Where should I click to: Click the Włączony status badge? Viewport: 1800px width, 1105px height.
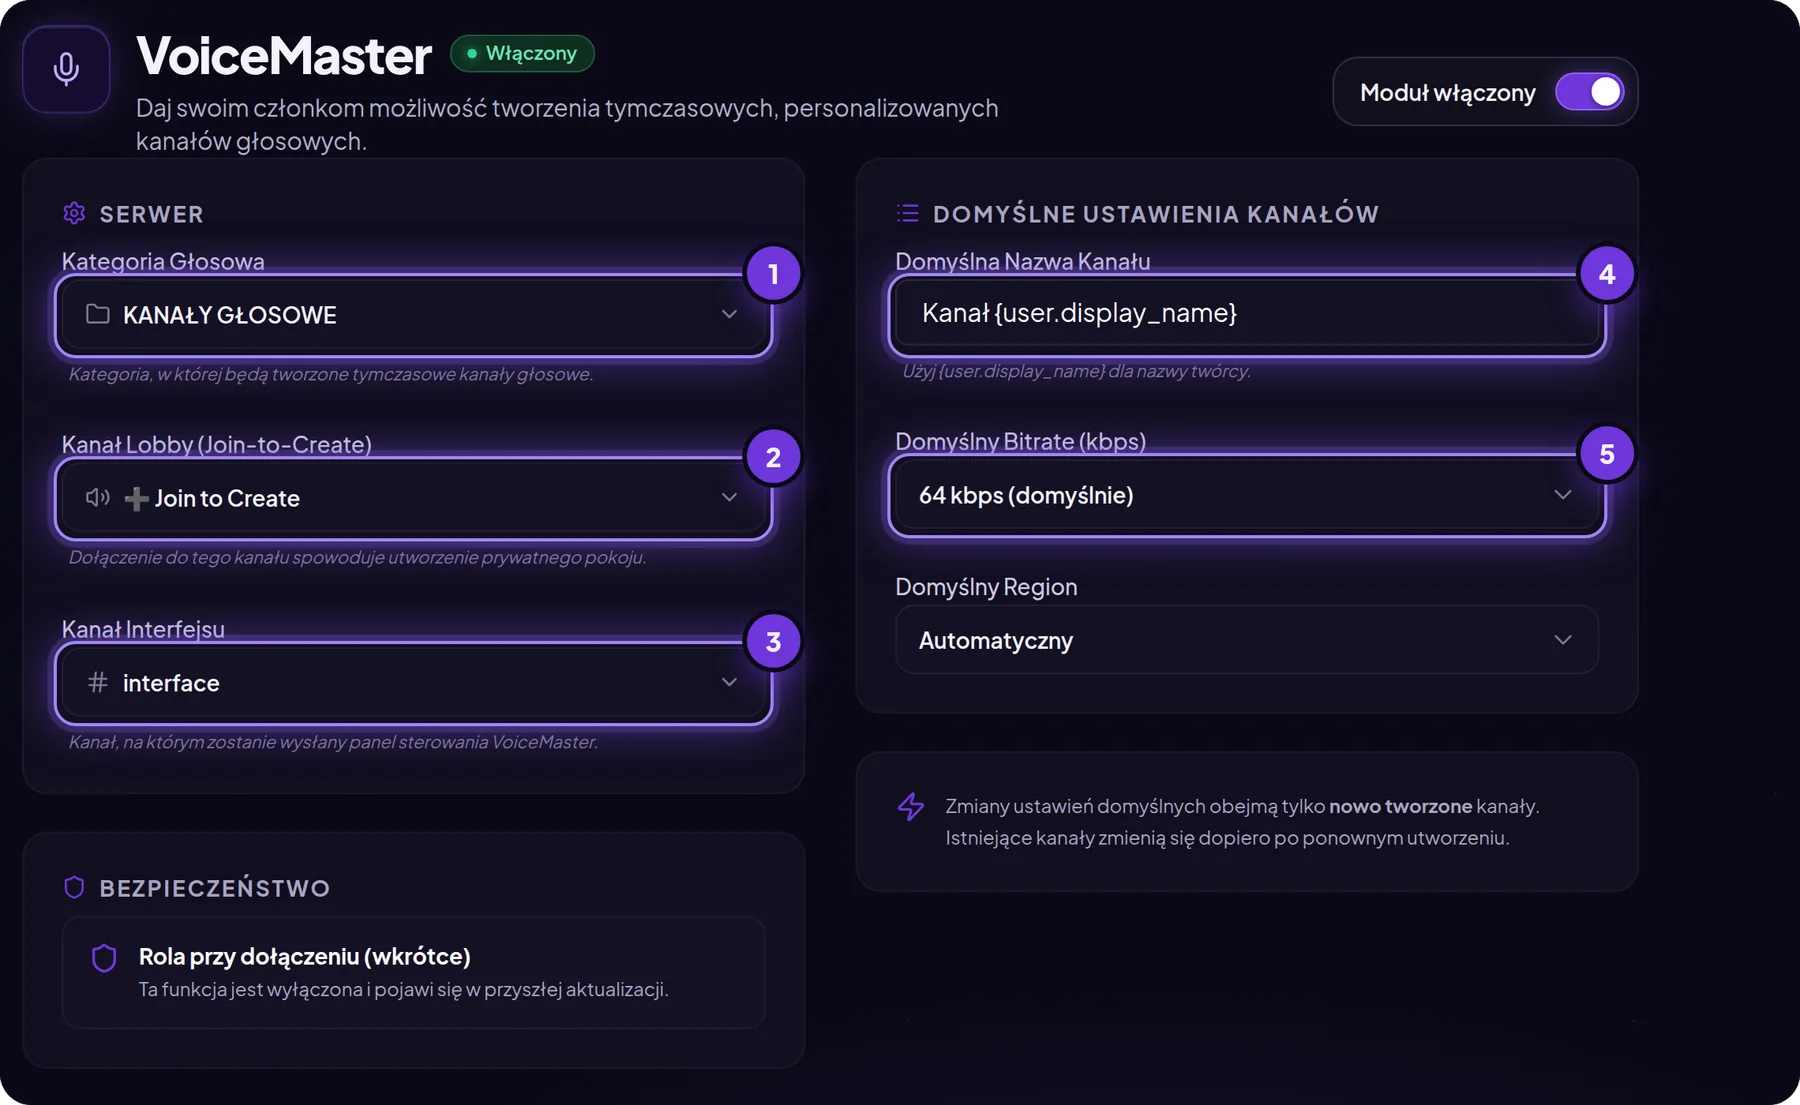[522, 53]
